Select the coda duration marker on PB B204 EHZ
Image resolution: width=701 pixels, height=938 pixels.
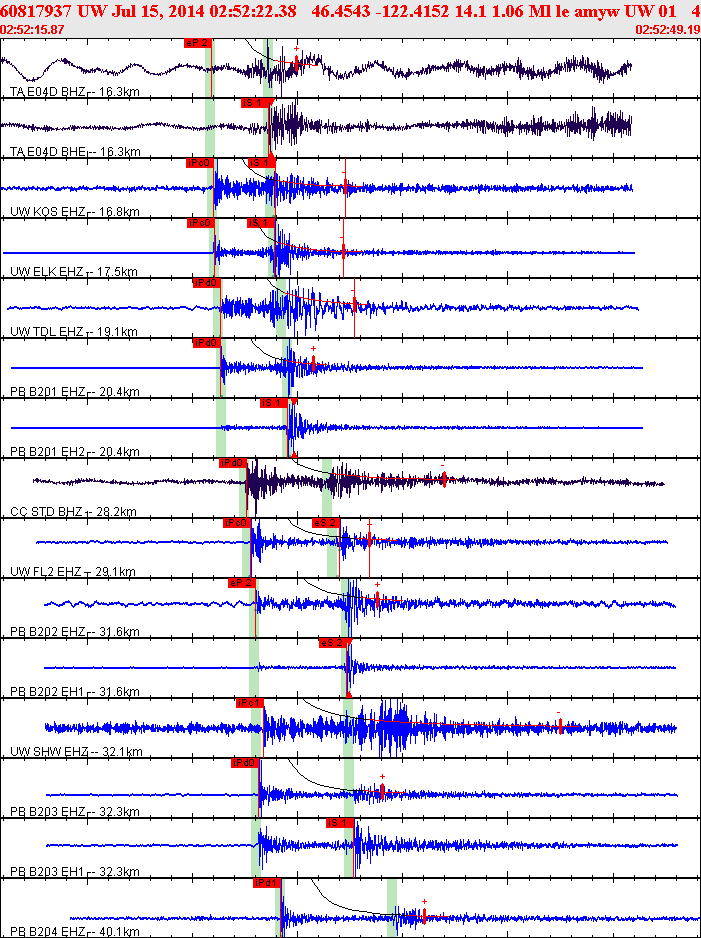424,915
